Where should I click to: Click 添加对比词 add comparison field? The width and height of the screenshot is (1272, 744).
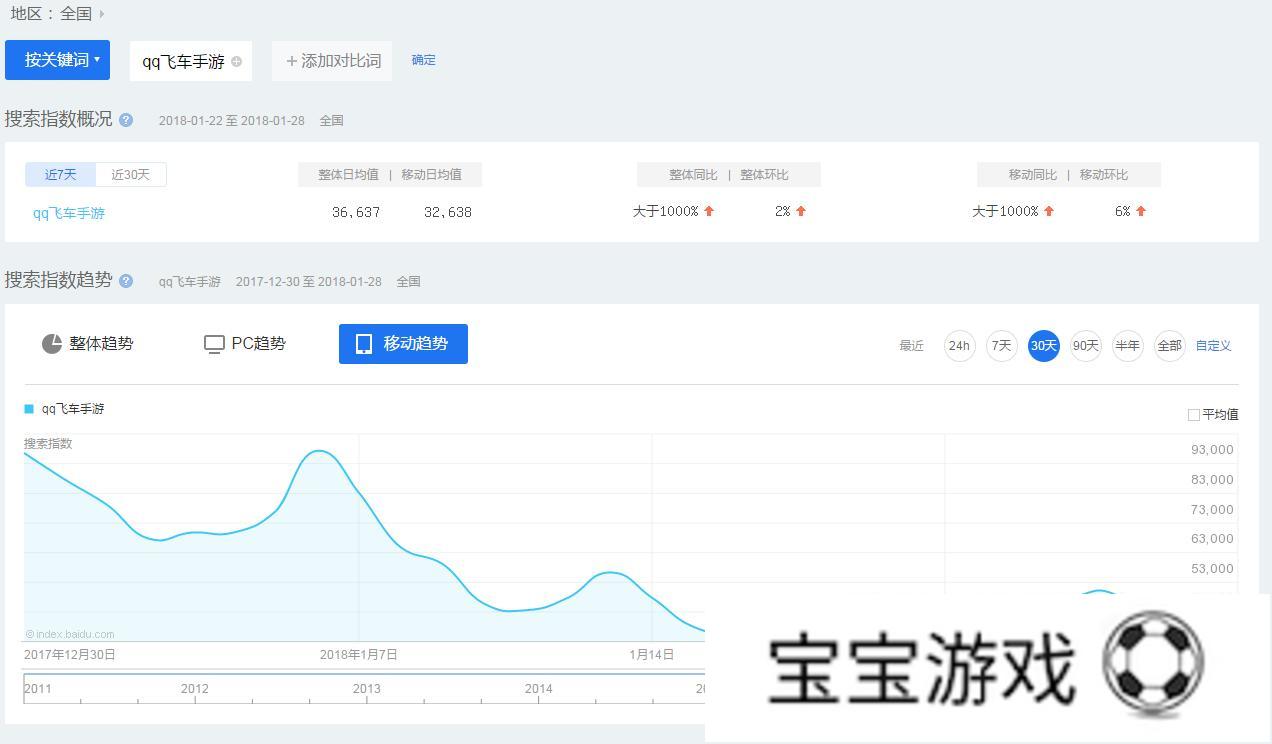[333, 61]
